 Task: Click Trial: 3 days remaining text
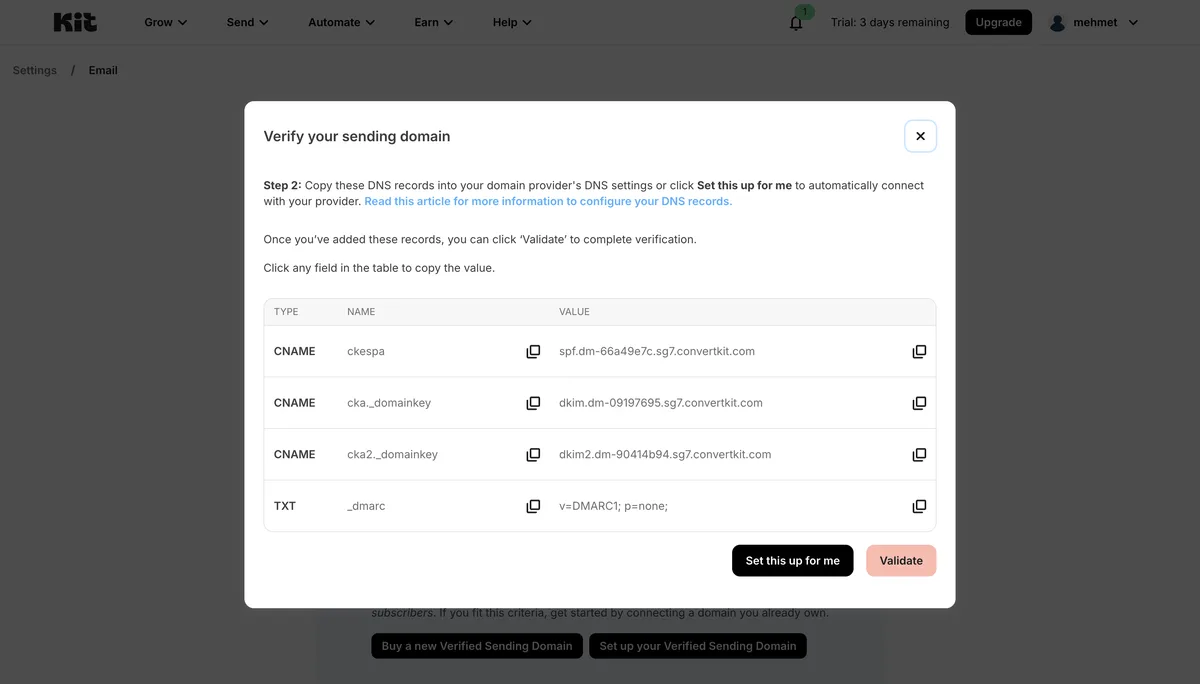[890, 22]
